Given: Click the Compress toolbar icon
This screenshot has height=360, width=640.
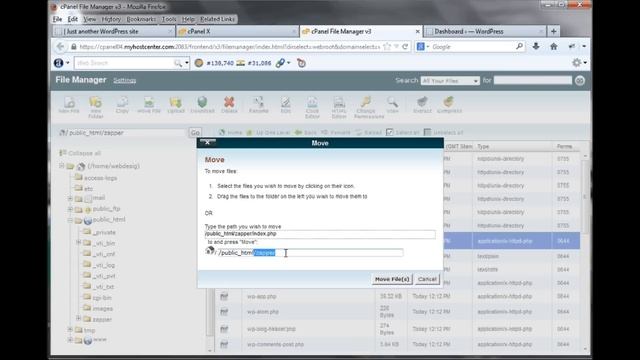Looking at the screenshot, I should coord(449,105).
